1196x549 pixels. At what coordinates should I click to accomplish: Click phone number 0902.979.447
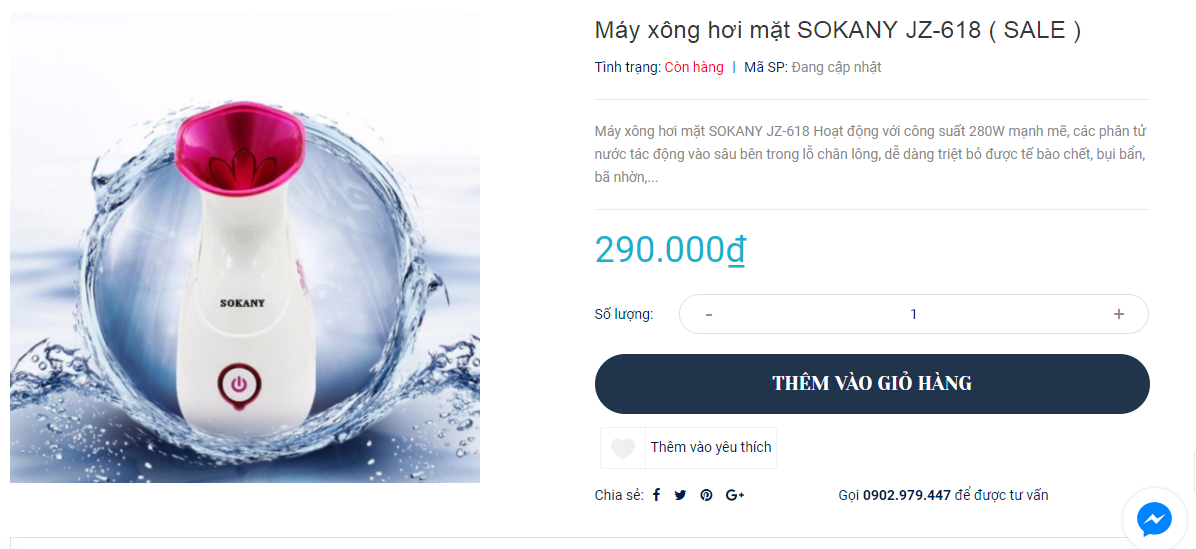[x=906, y=495]
